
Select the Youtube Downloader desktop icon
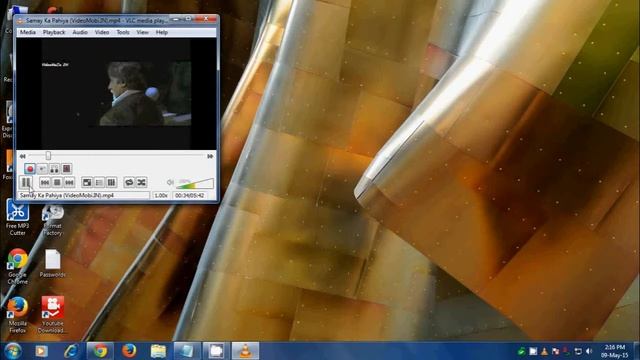pos(53,314)
